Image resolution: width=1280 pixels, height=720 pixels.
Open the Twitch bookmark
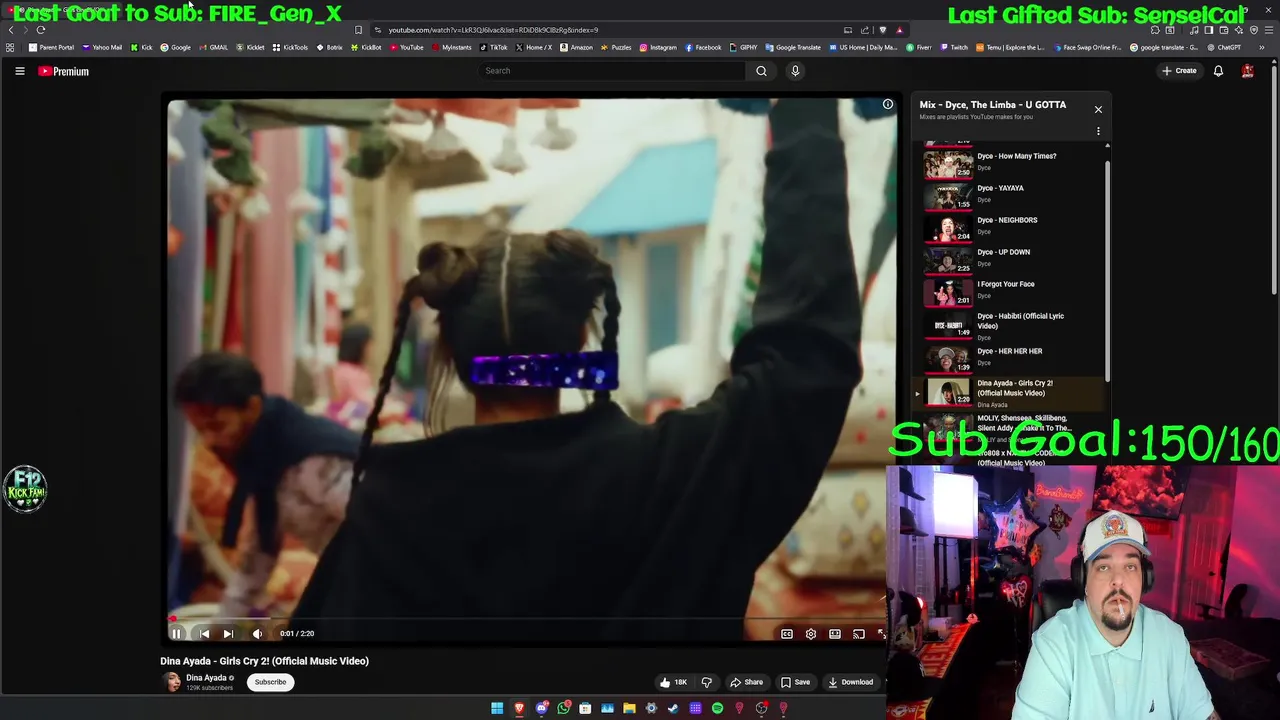click(954, 47)
